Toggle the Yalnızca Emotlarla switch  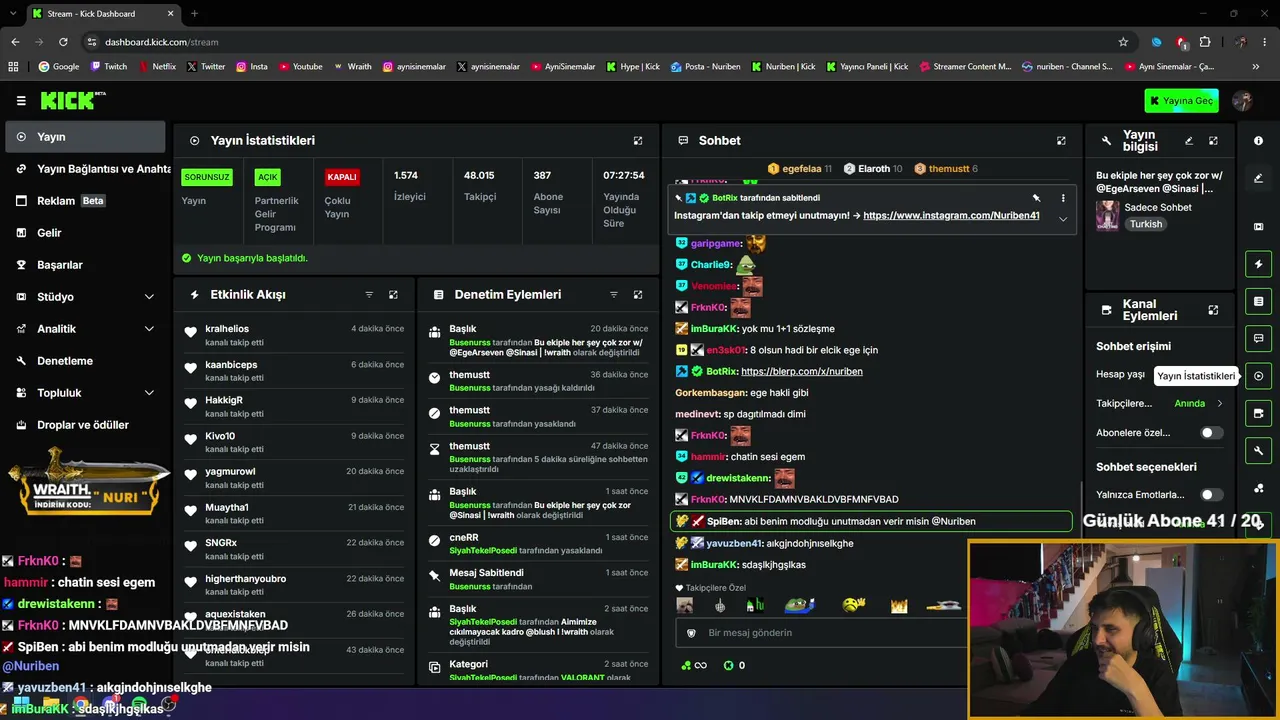coord(1211,495)
